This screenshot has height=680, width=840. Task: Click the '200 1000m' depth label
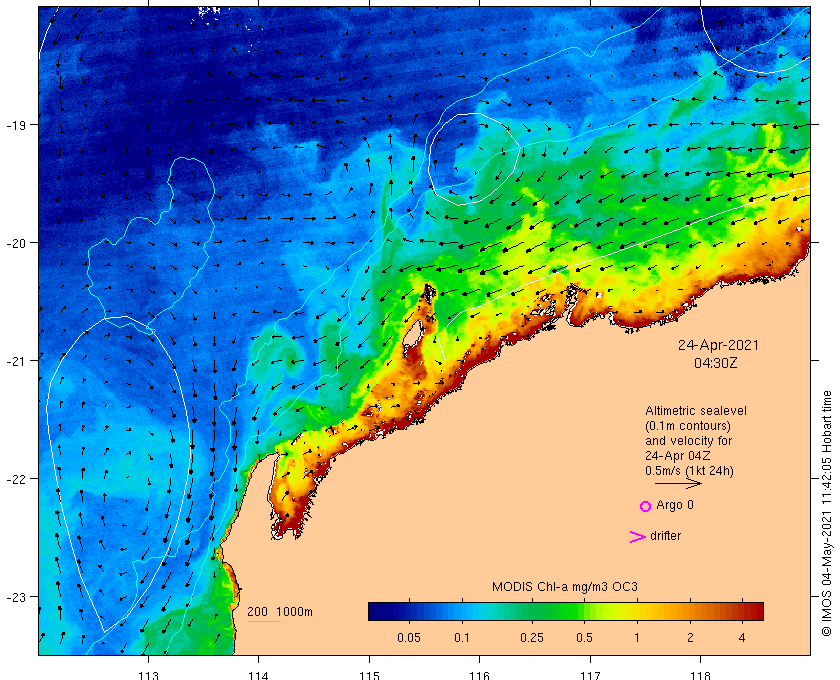click(280, 612)
